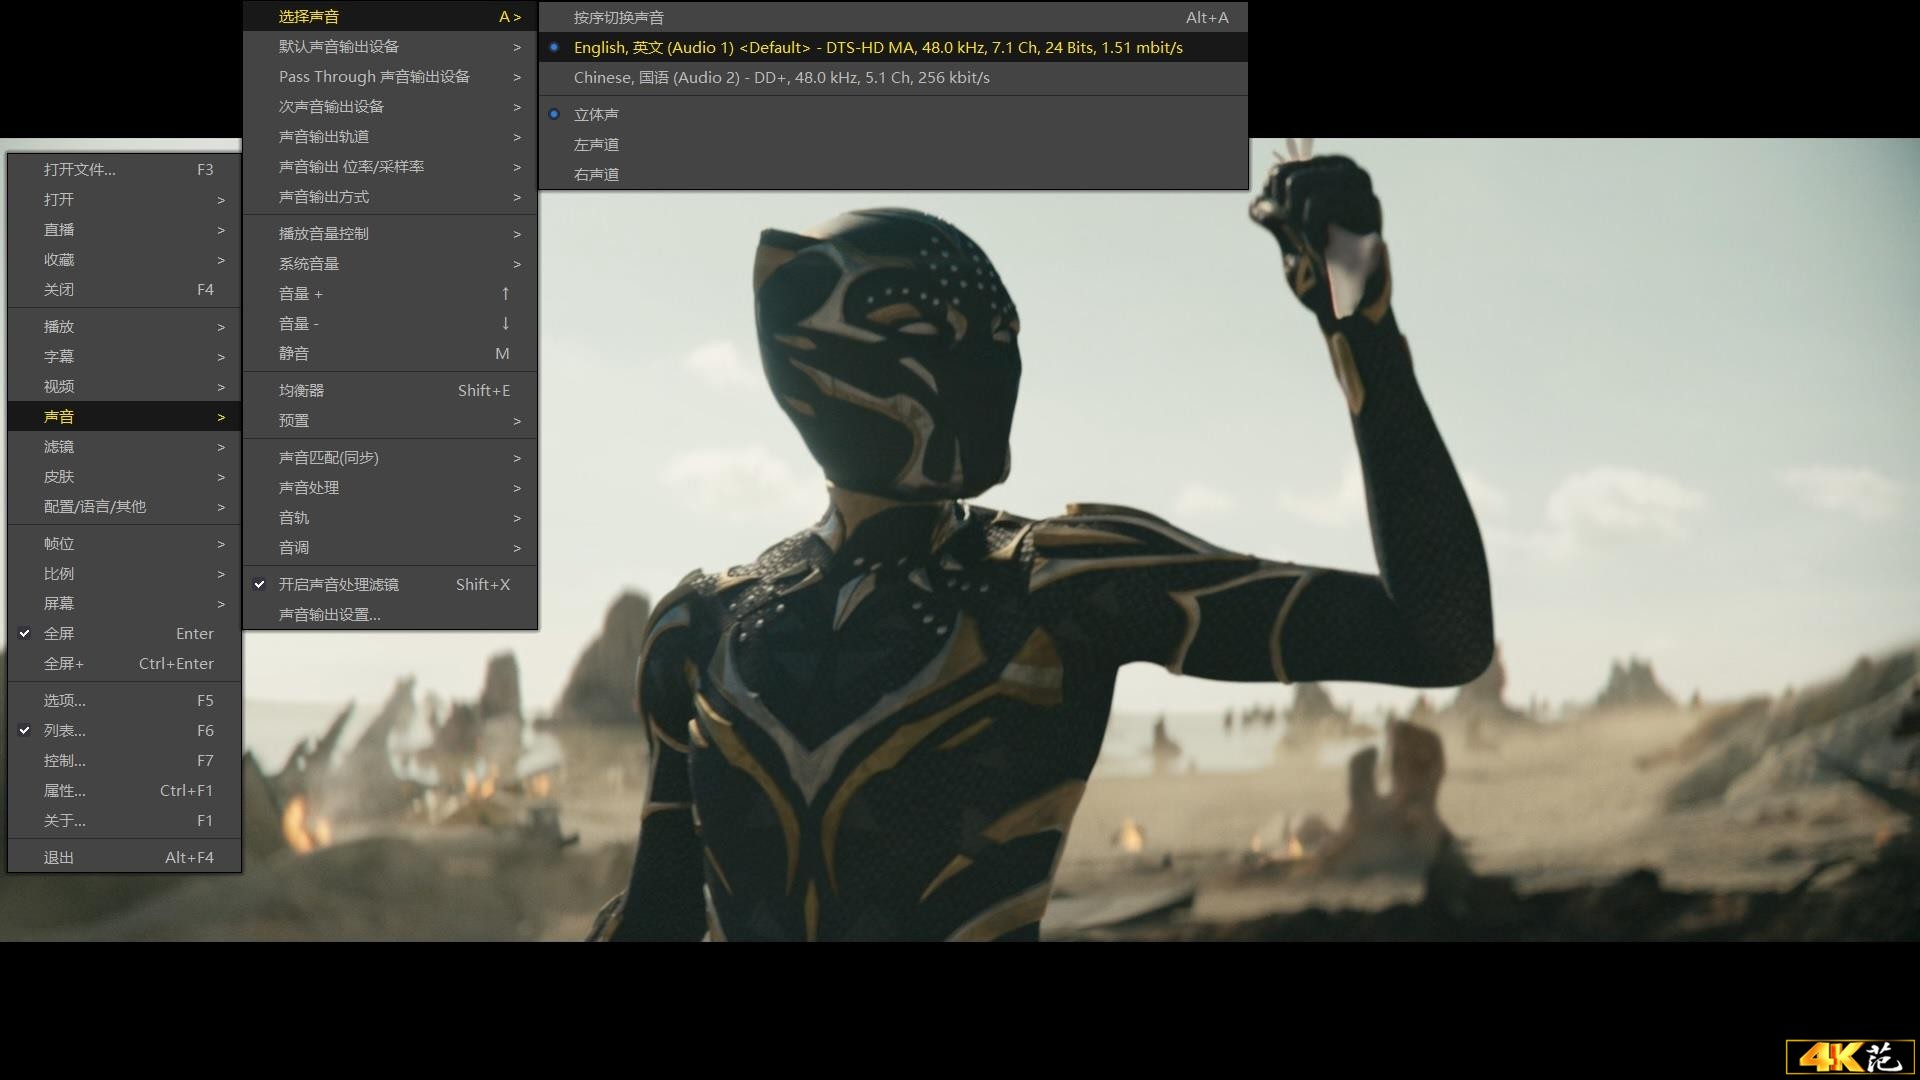Open 控制... control panel F7
This screenshot has width=1920, height=1080.
[x=124, y=760]
